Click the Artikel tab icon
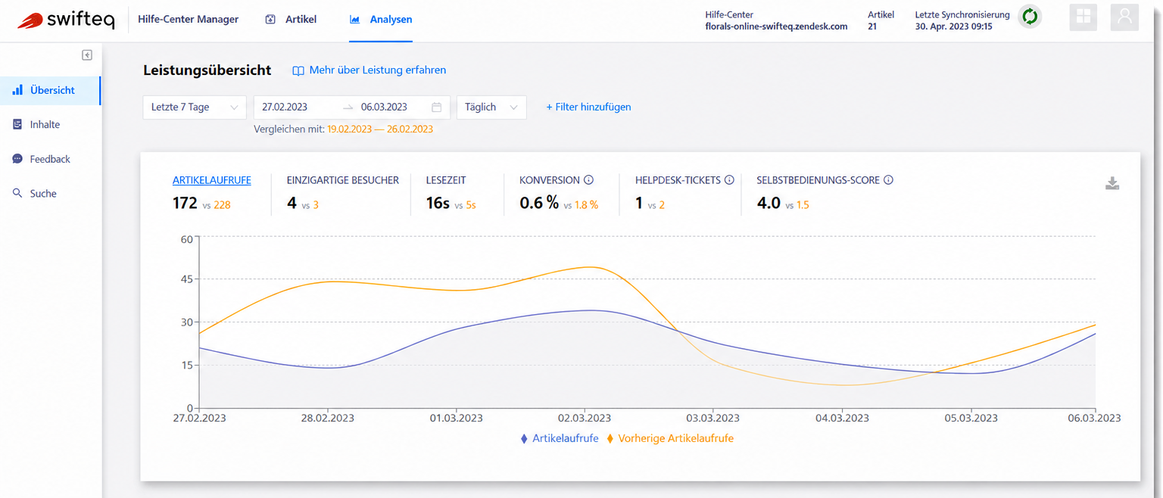 271,19
